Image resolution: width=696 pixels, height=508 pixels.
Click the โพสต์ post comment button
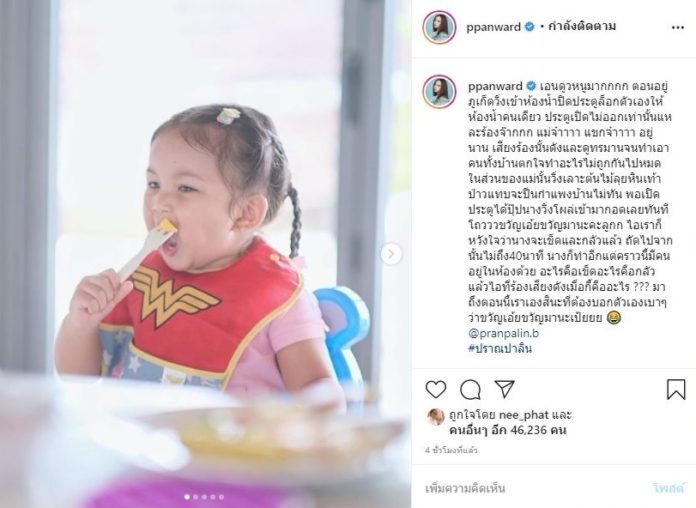(668, 488)
